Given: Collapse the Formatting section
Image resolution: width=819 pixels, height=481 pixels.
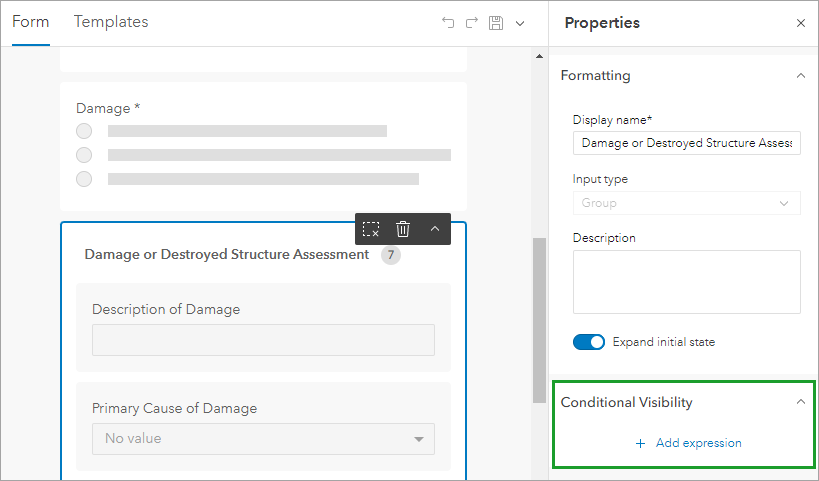Looking at the screenshot, I should (801, 76).
